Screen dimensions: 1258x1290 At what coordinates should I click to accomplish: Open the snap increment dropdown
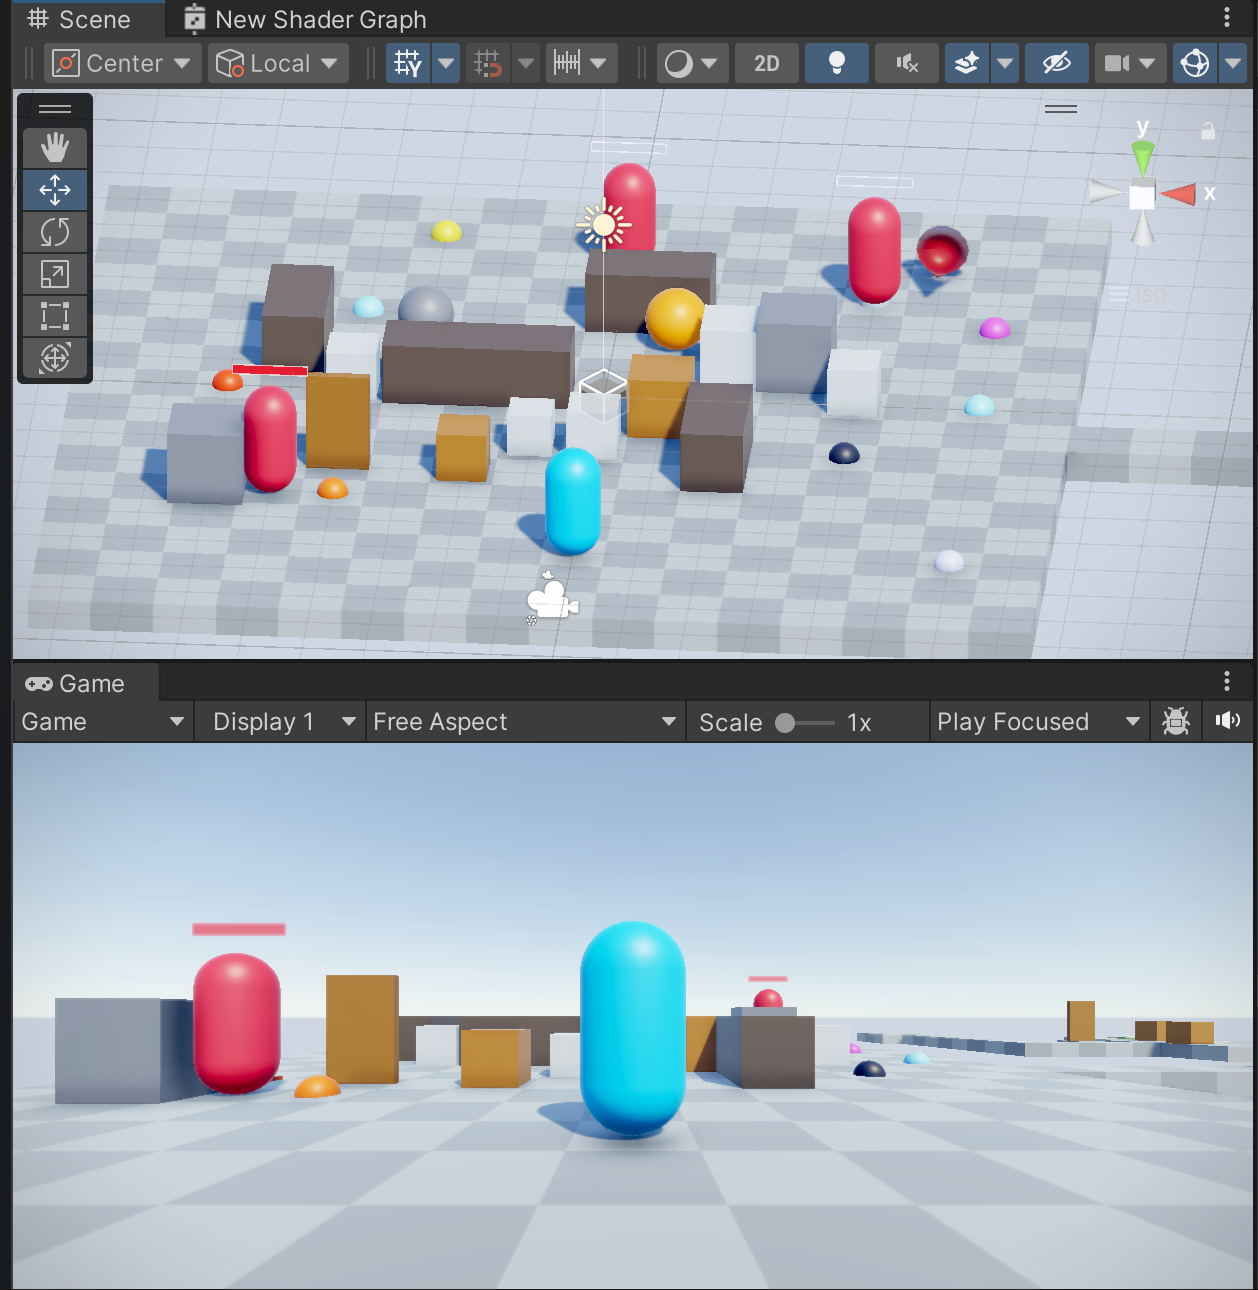pyautogui.click(x=526, y=63)
